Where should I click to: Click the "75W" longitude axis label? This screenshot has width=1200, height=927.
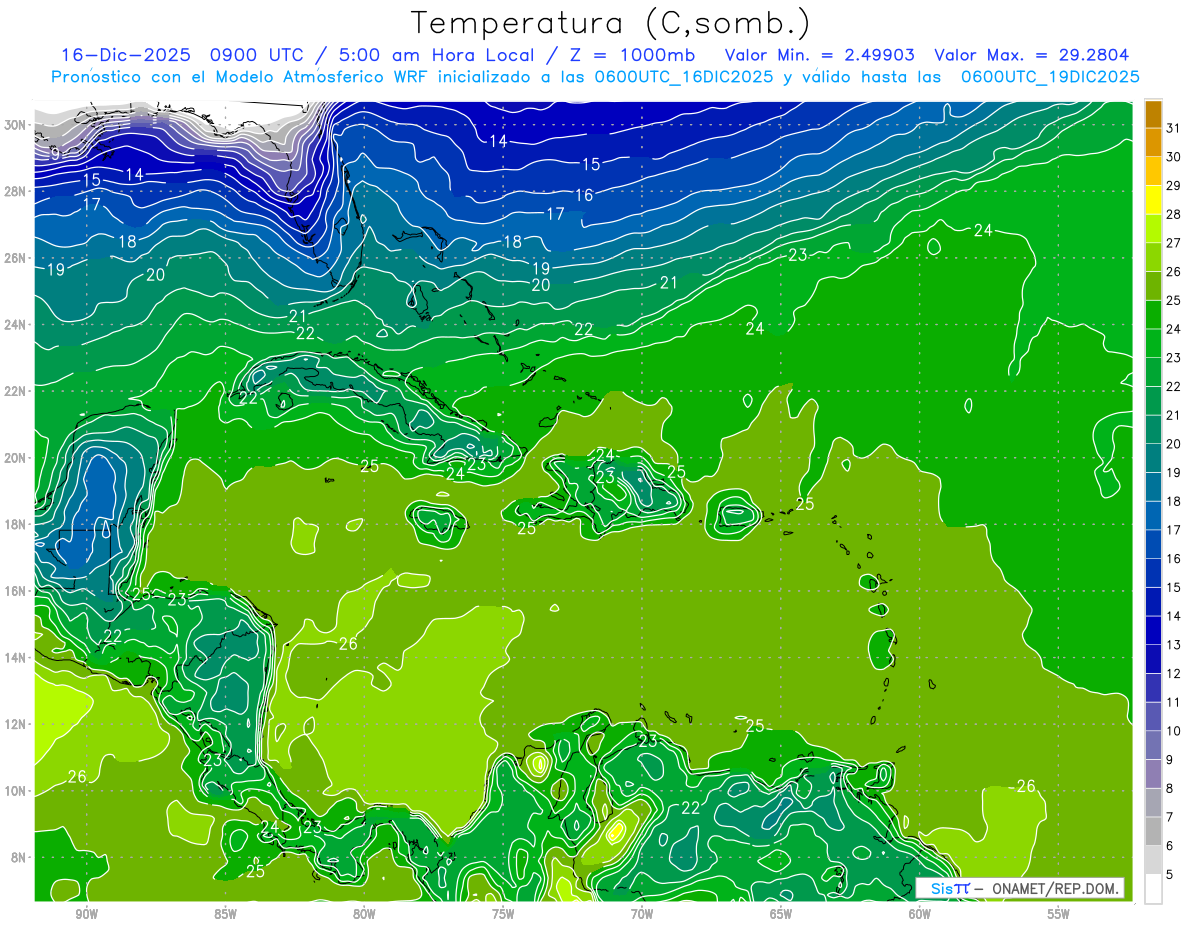pos(503,914)
